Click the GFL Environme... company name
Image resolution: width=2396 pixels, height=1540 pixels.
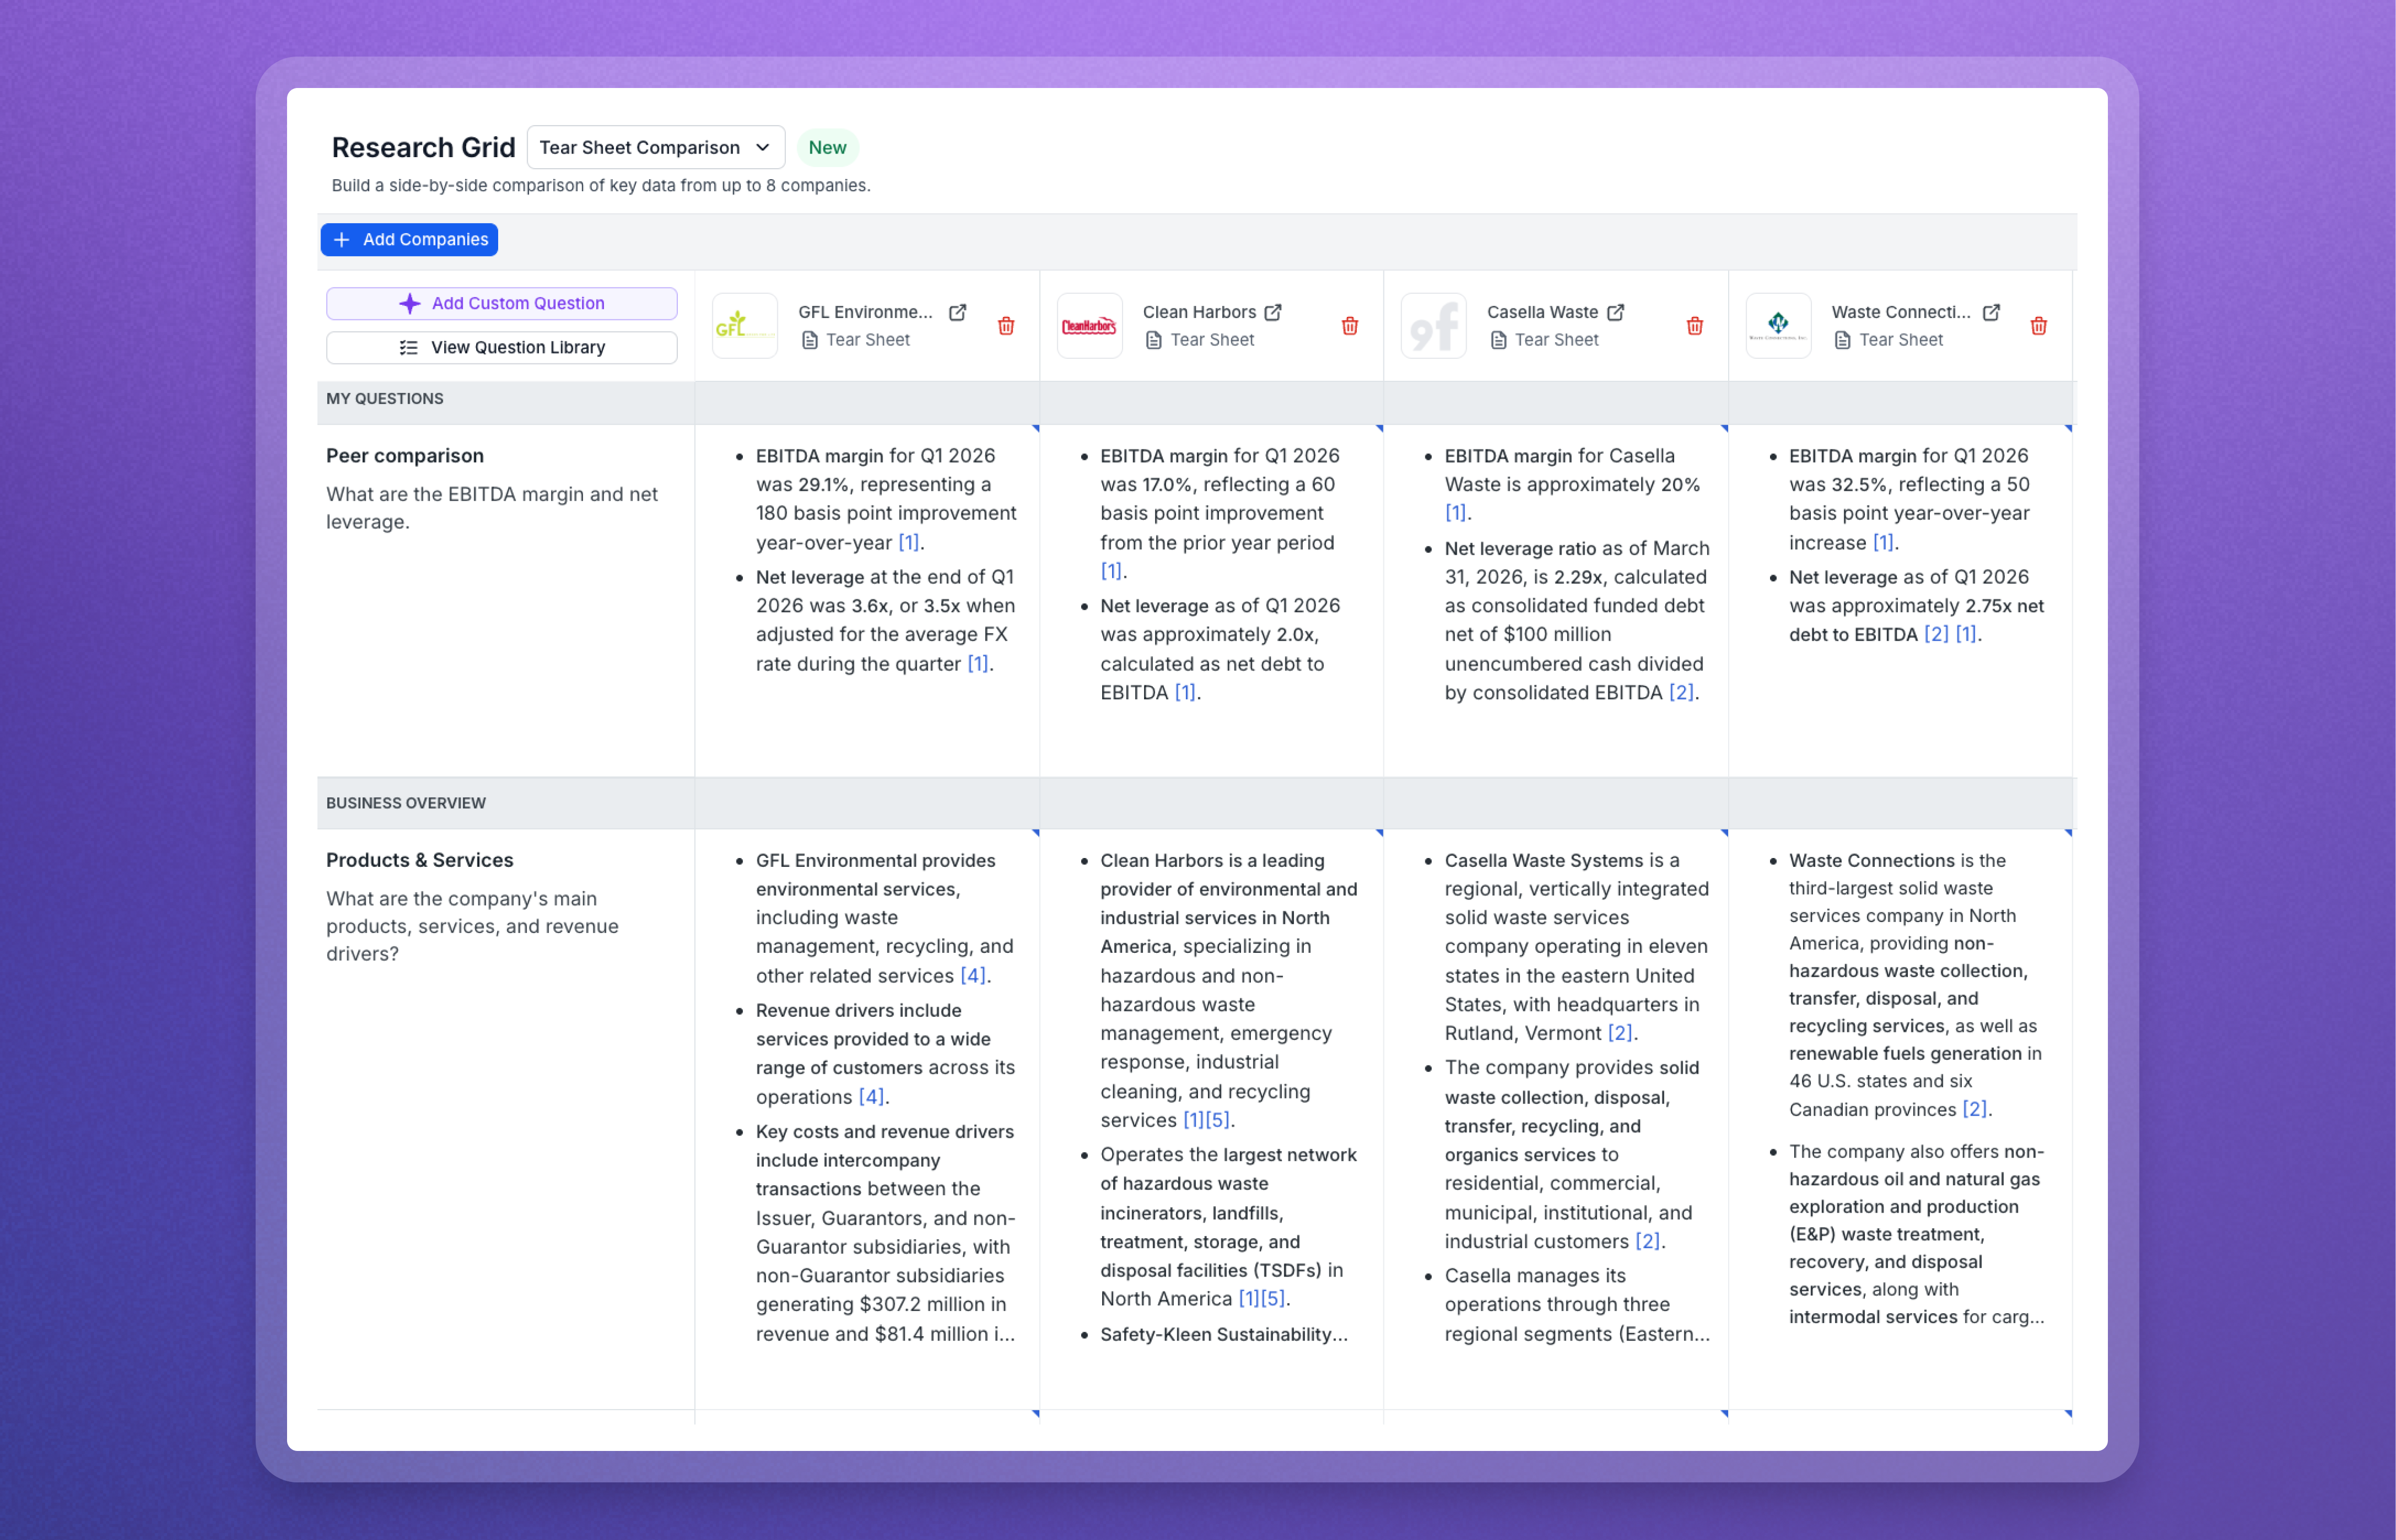(x=865, y=313)
